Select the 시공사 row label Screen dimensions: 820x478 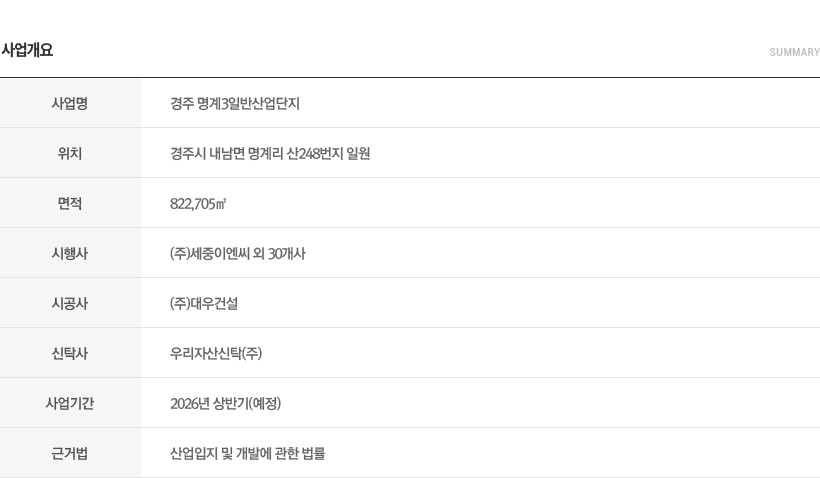(70, 303)
